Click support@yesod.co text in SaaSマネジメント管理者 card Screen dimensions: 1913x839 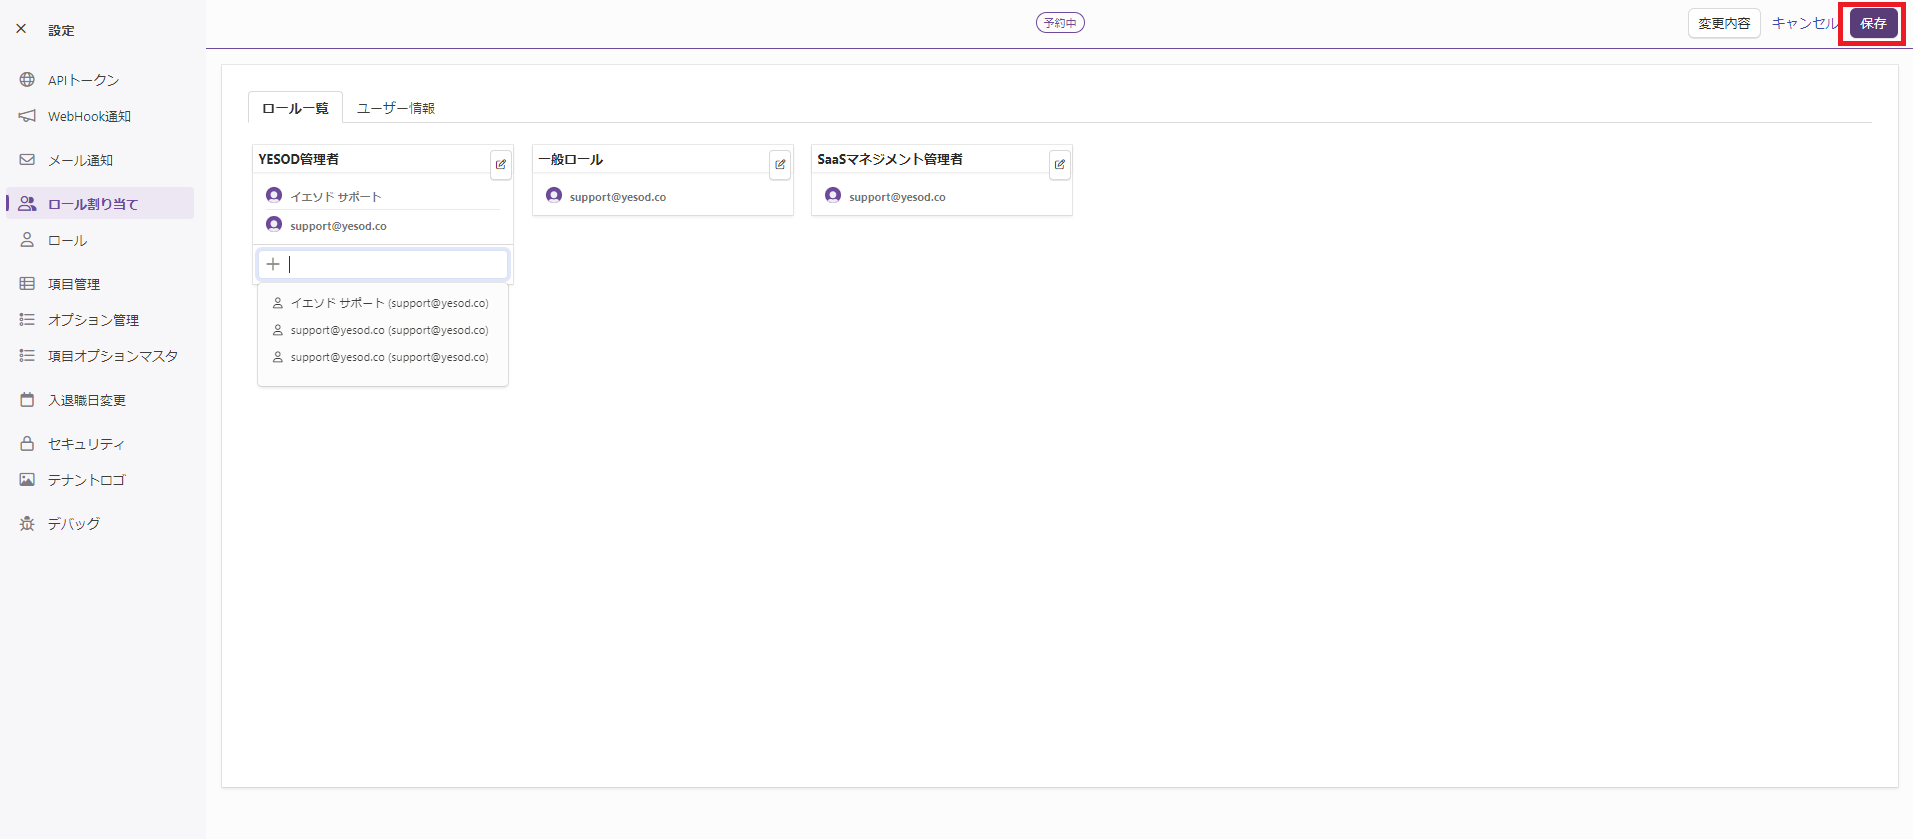click(897, 197)
